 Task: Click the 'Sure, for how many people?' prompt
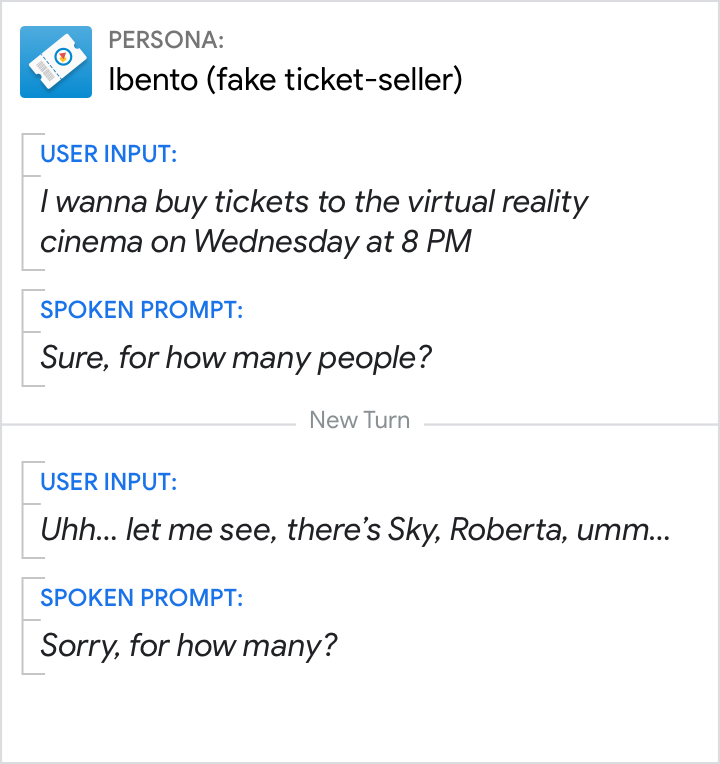[x=235, y=357]
